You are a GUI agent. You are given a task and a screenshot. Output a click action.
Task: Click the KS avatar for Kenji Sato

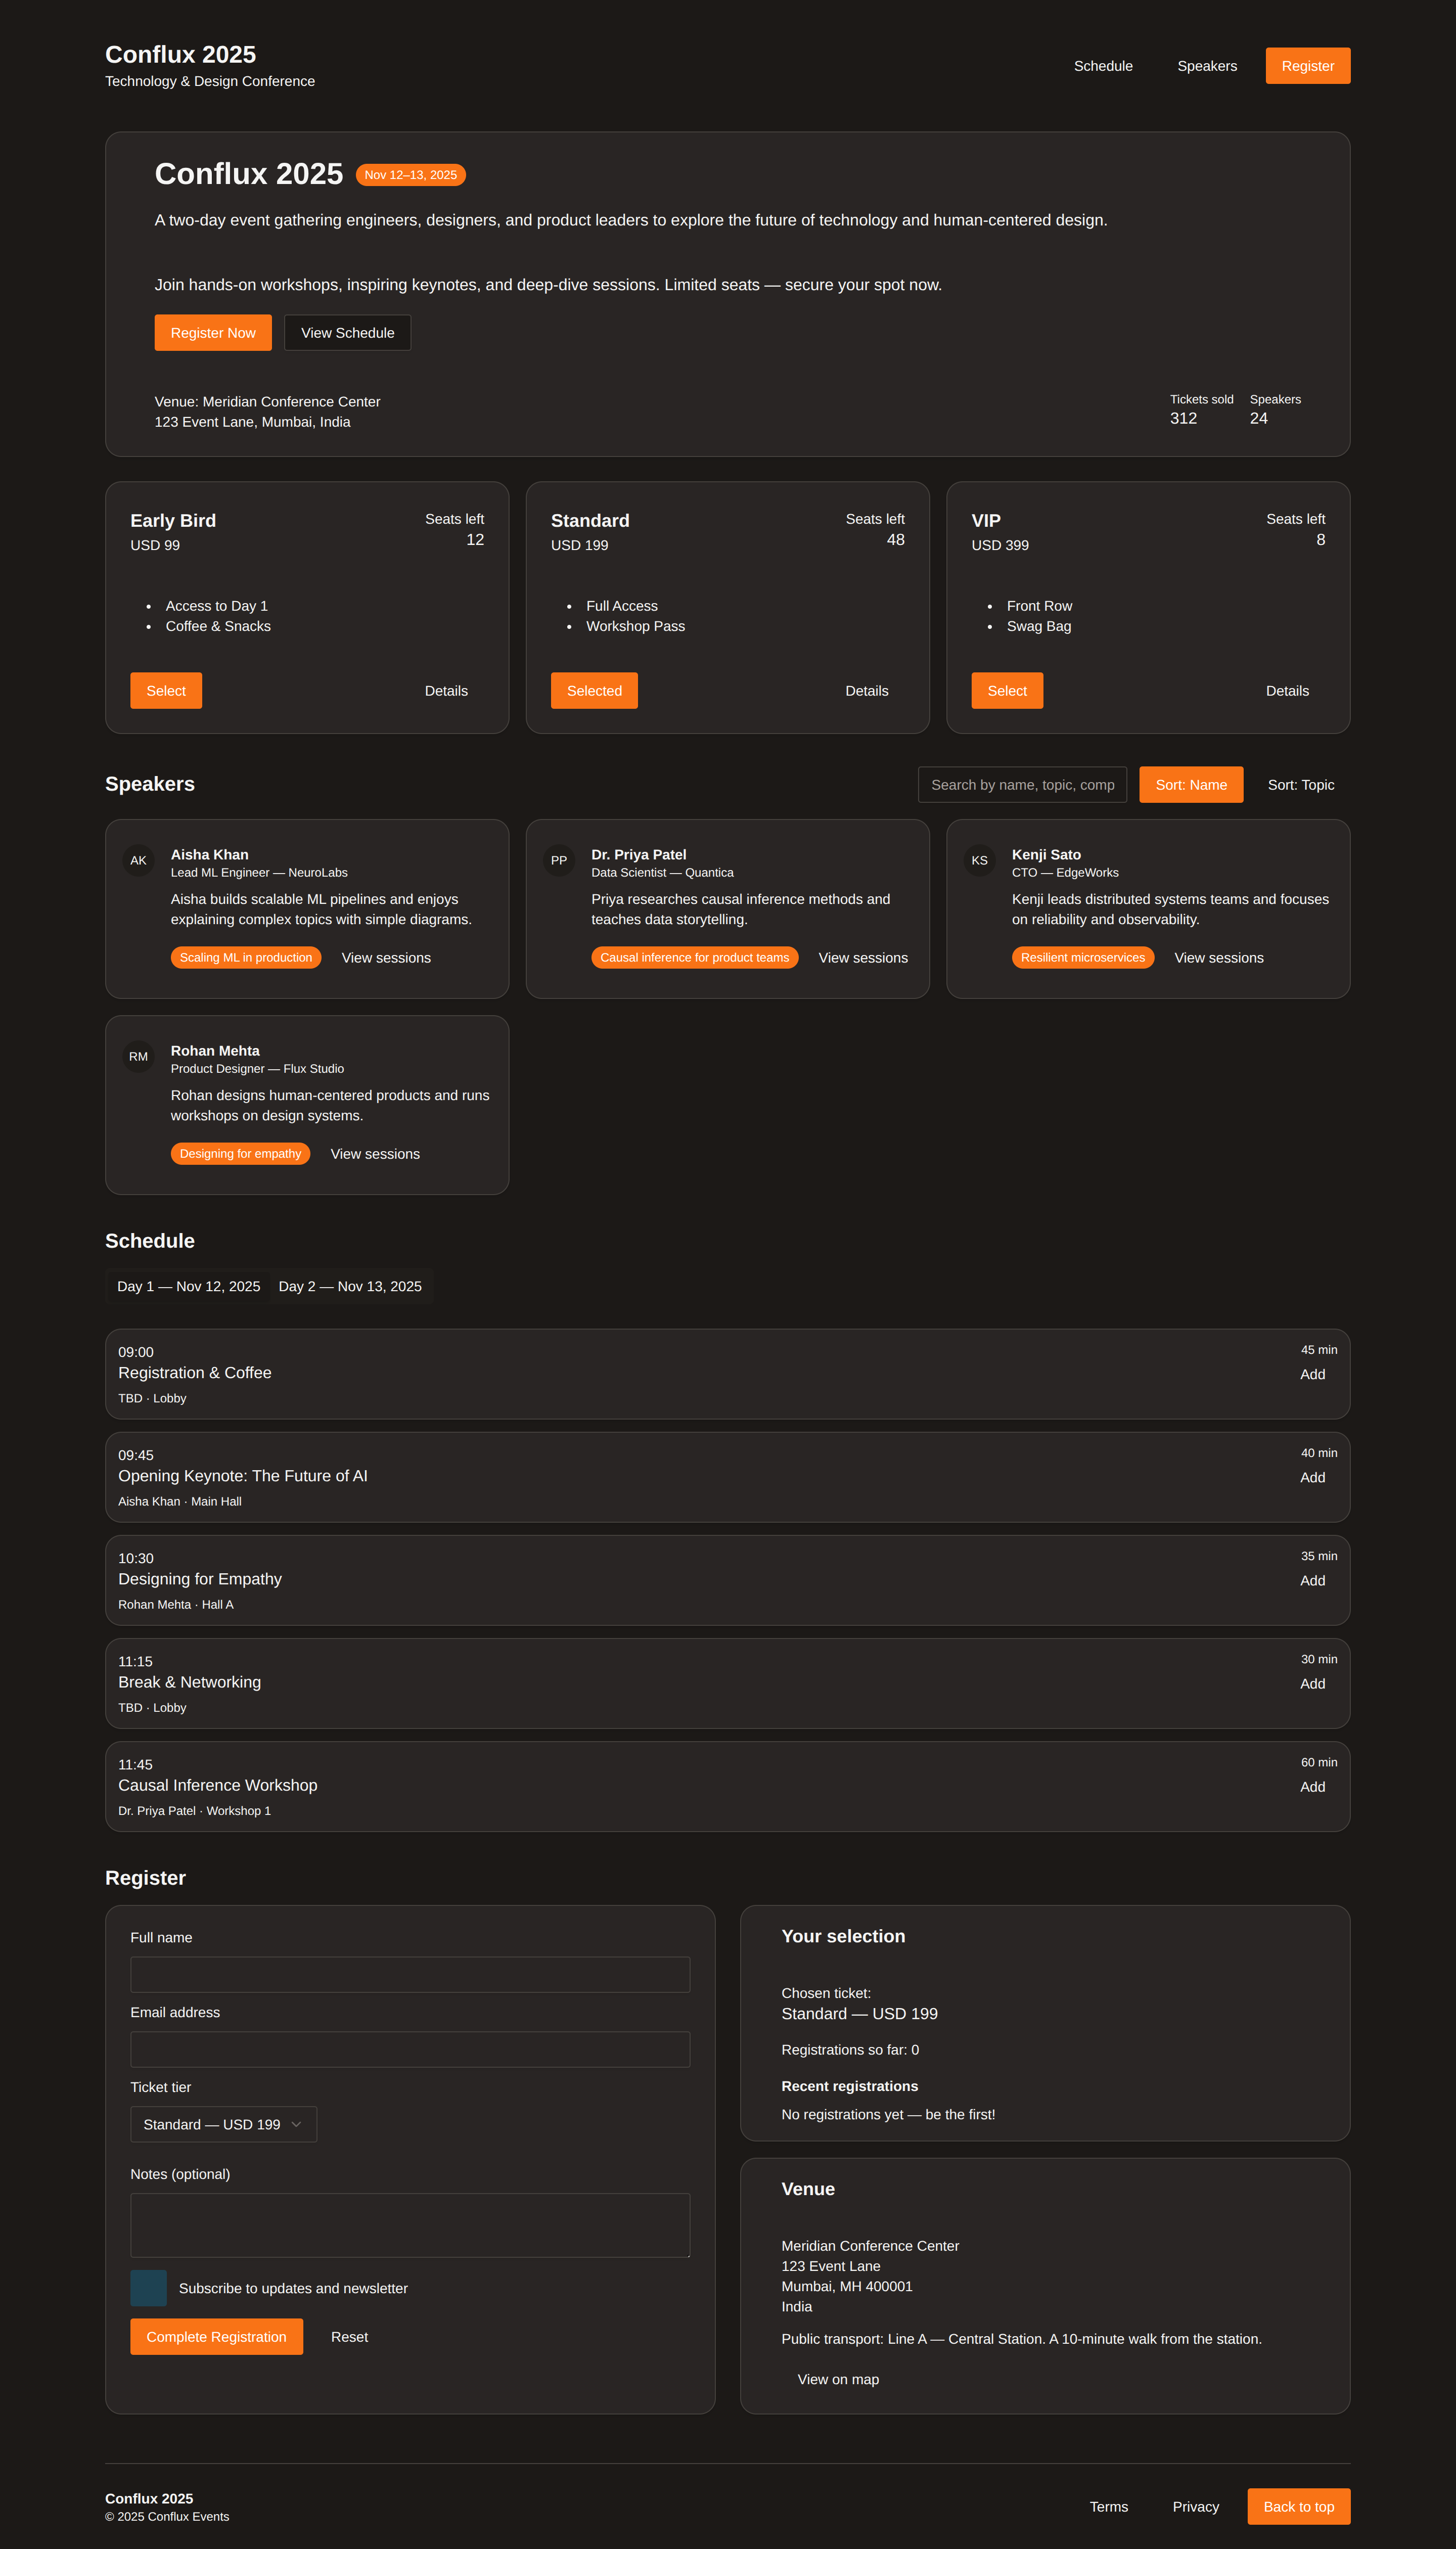click(x=979, y=860)
